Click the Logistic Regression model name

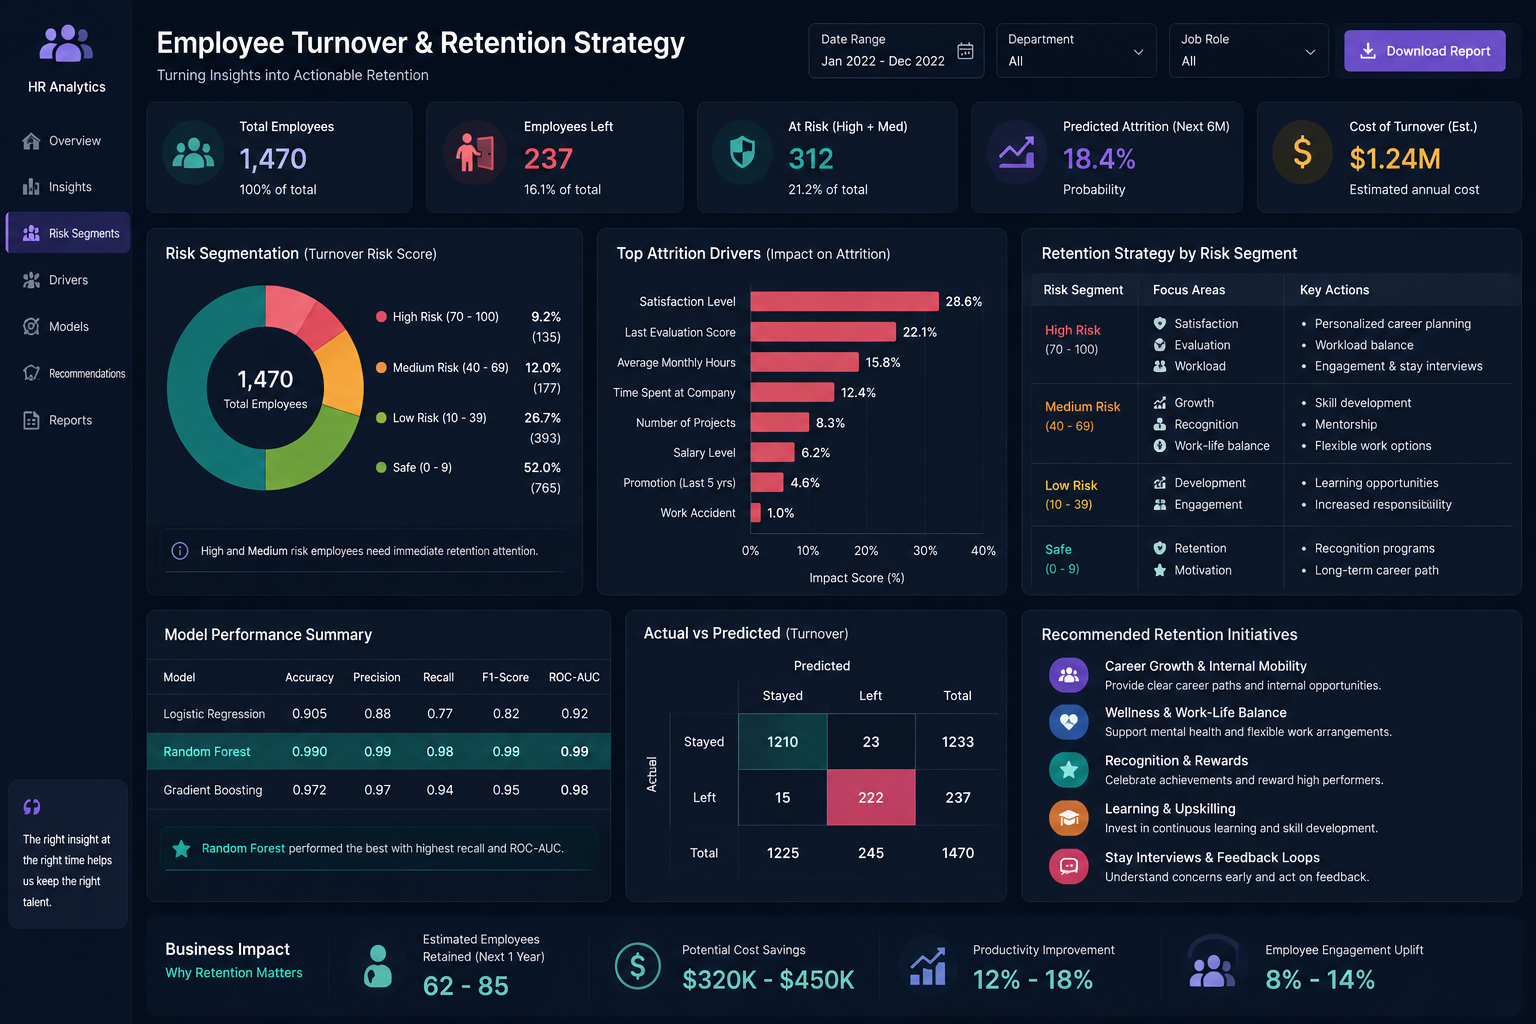coord(214,714)
